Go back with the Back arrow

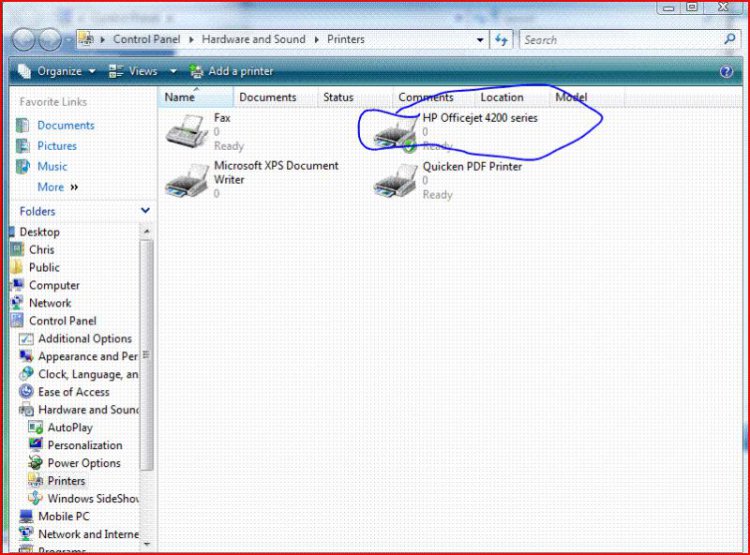click(x=24, y=40)
